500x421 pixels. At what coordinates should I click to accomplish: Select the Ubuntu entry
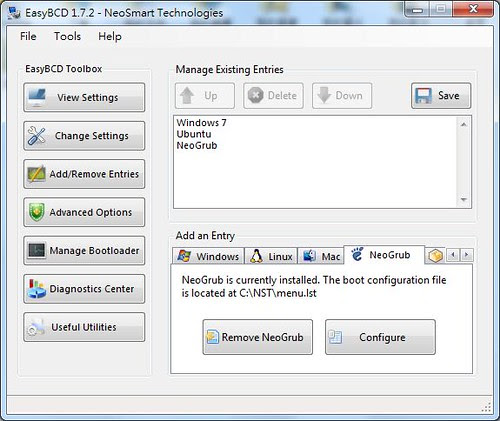pos(194,134)
